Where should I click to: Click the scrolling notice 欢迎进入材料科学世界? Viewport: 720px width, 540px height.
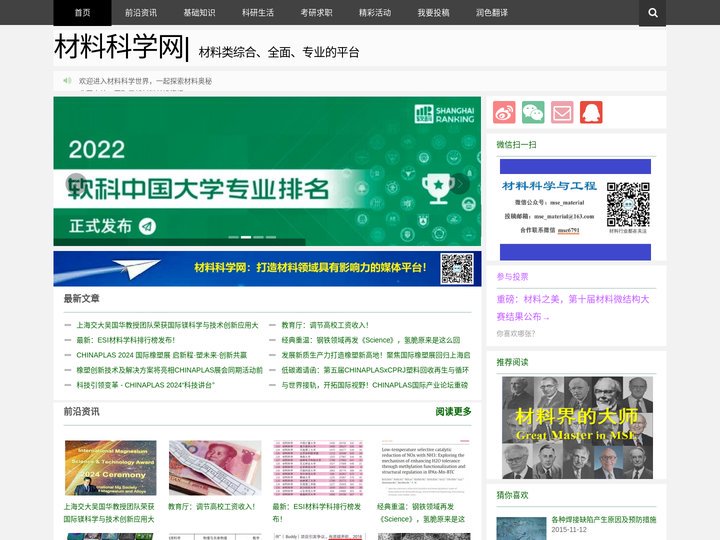pyautogui.click(x=145, y=81)
